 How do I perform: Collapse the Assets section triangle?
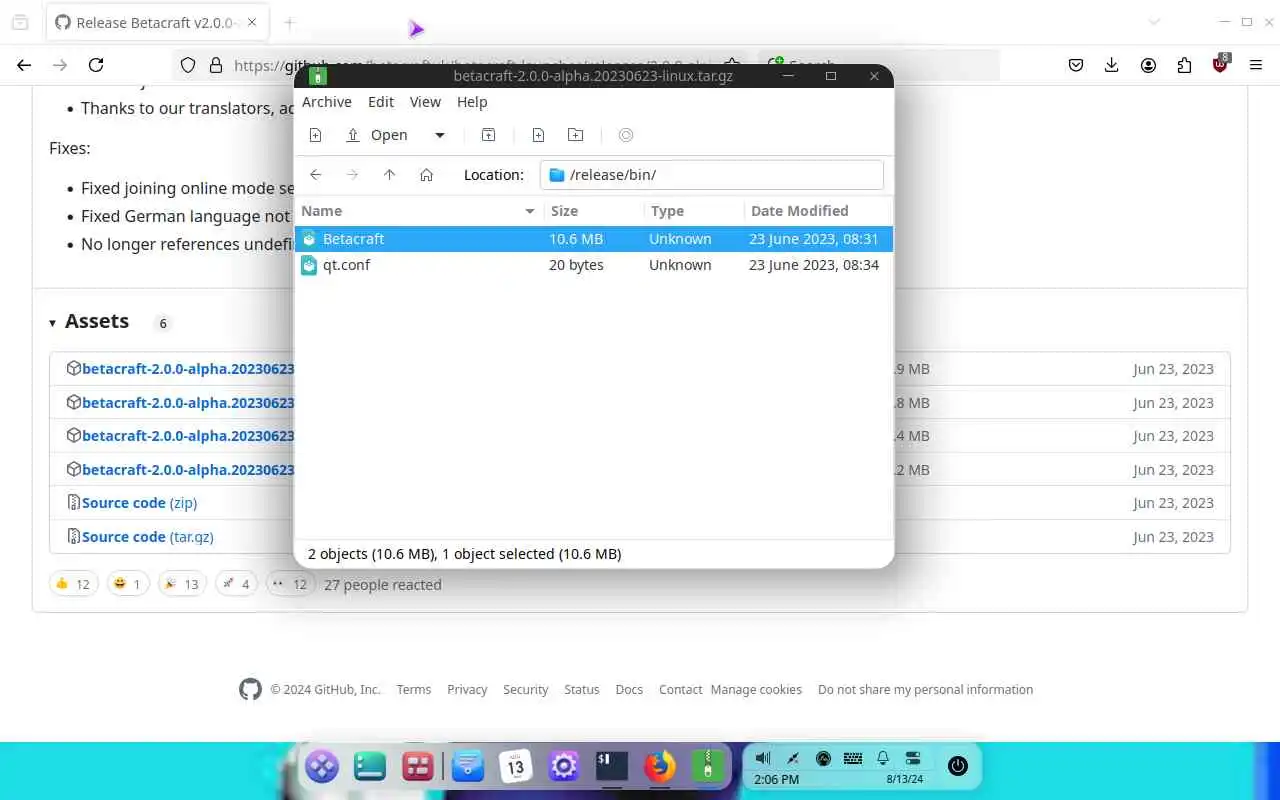pos(52,323)
